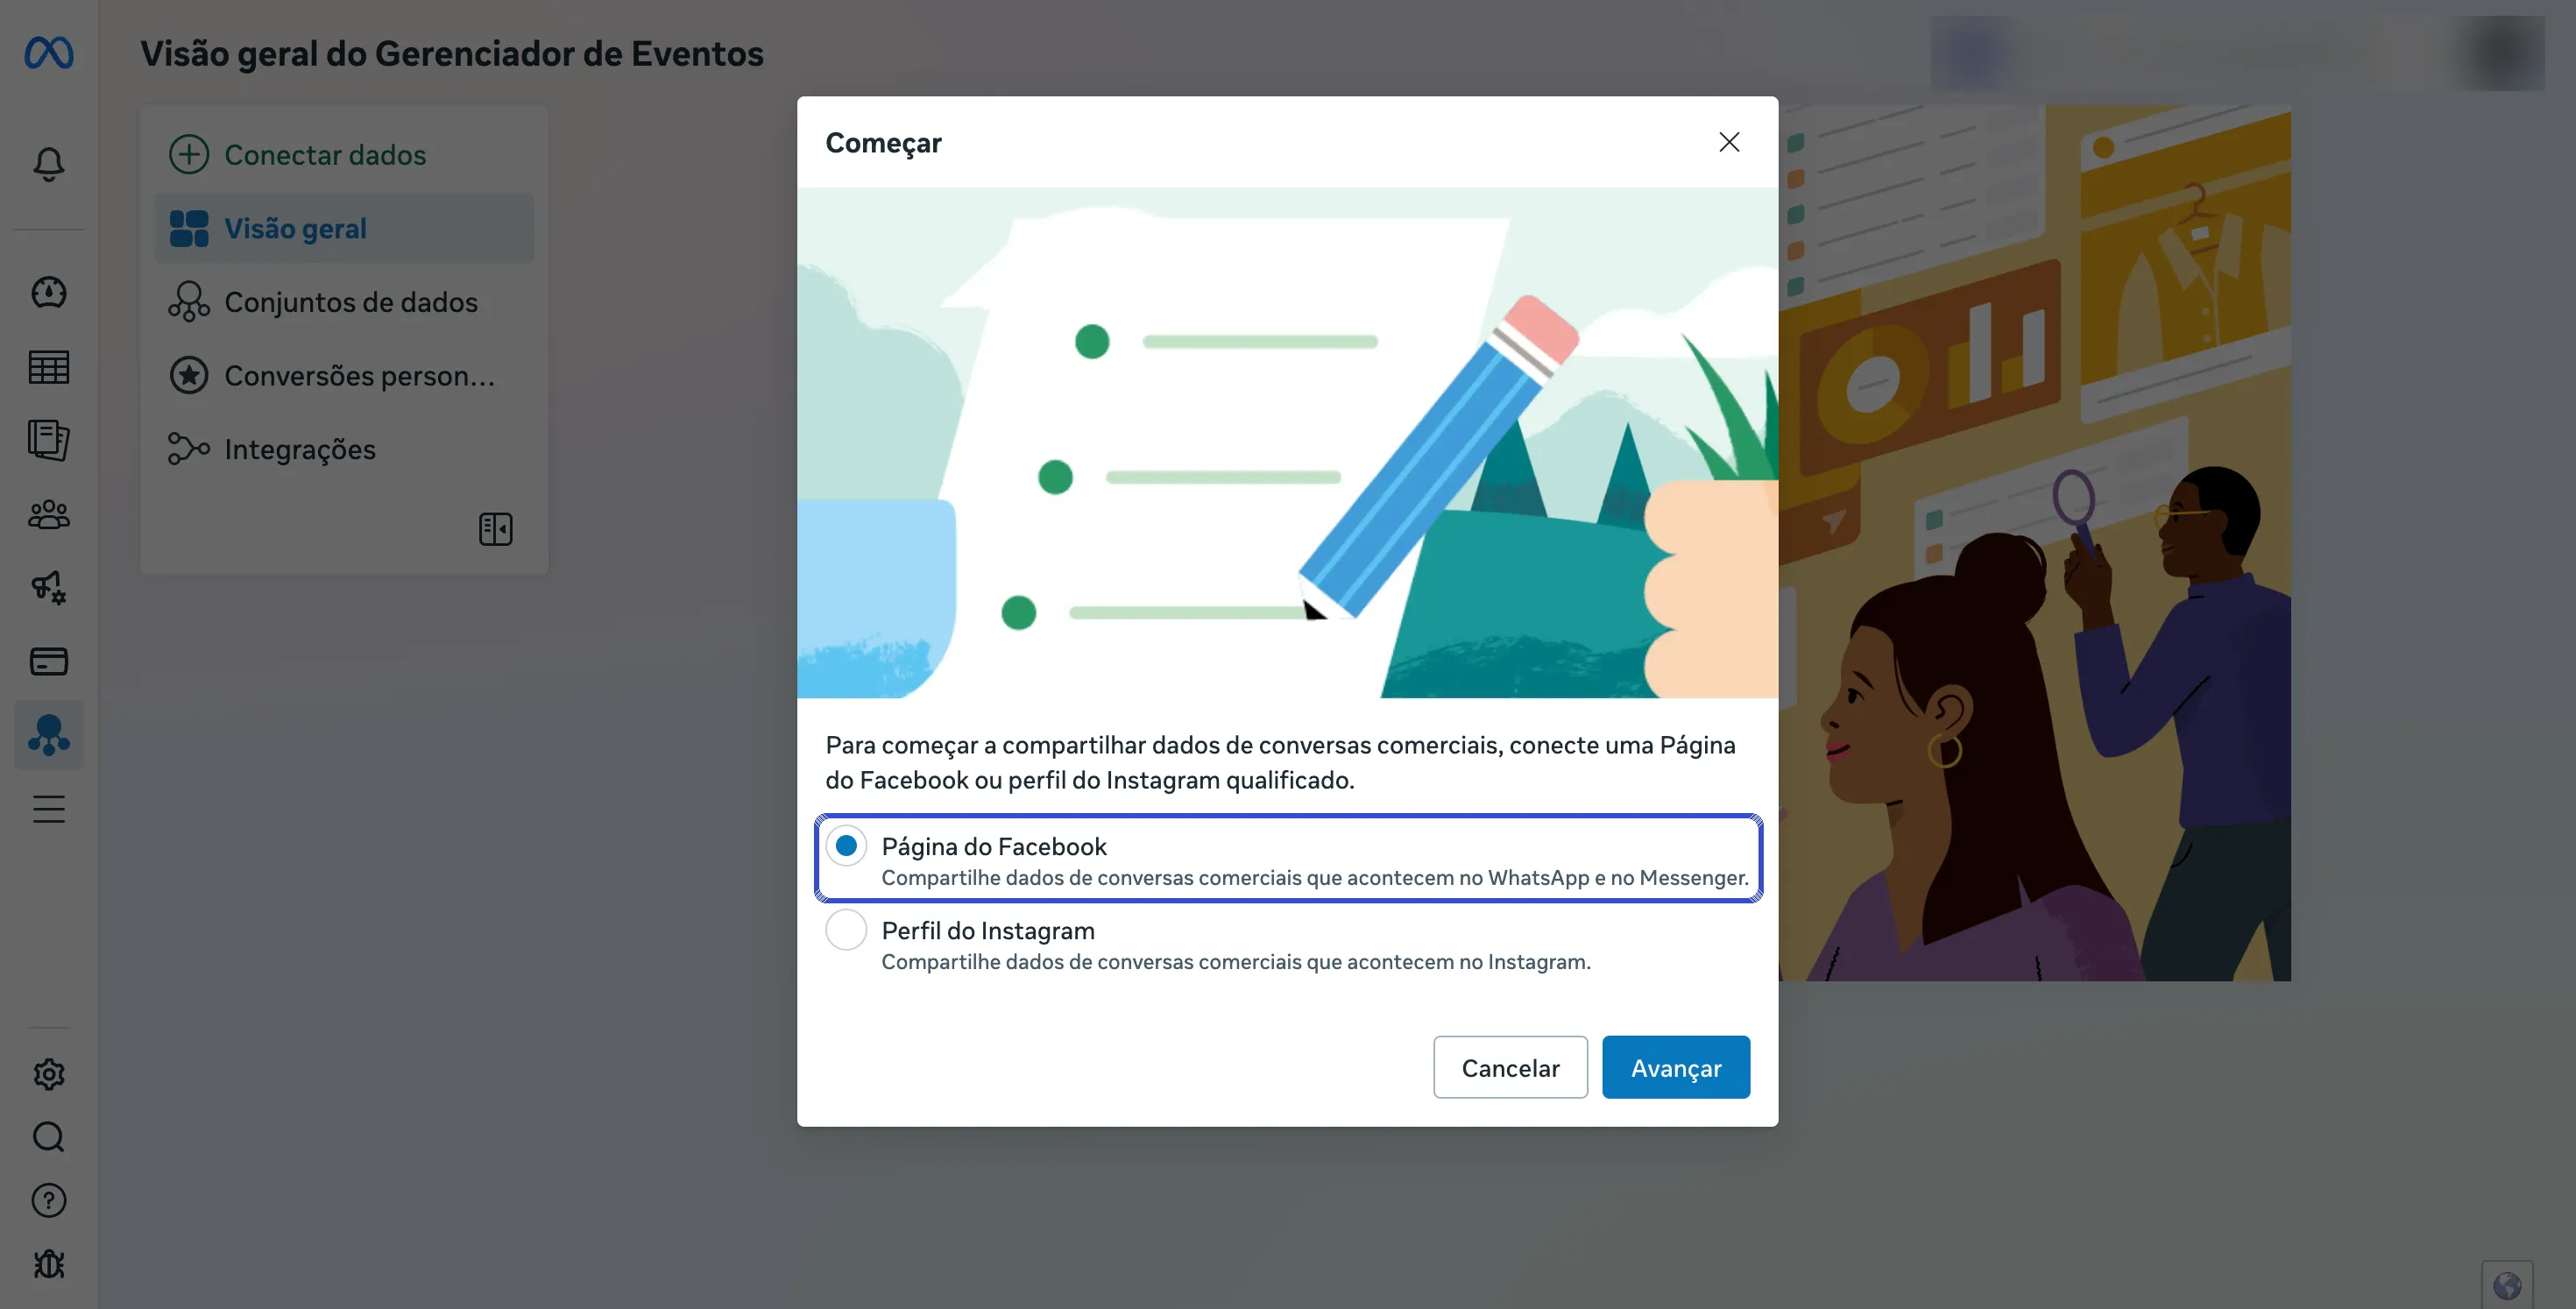Click the Meta logo icon

pos(49,52)
